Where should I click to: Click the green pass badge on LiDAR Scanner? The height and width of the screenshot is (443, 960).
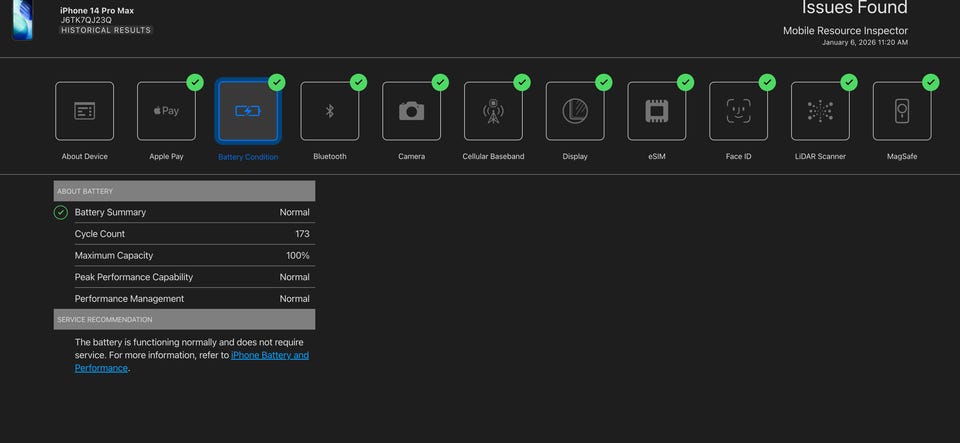click(x=849, y=82)
